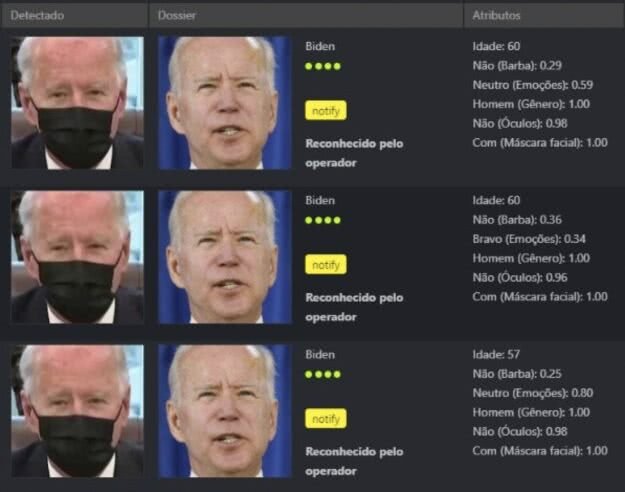
Task: Click the green confidence dots in third row
Action: click(x=323, y=374)
